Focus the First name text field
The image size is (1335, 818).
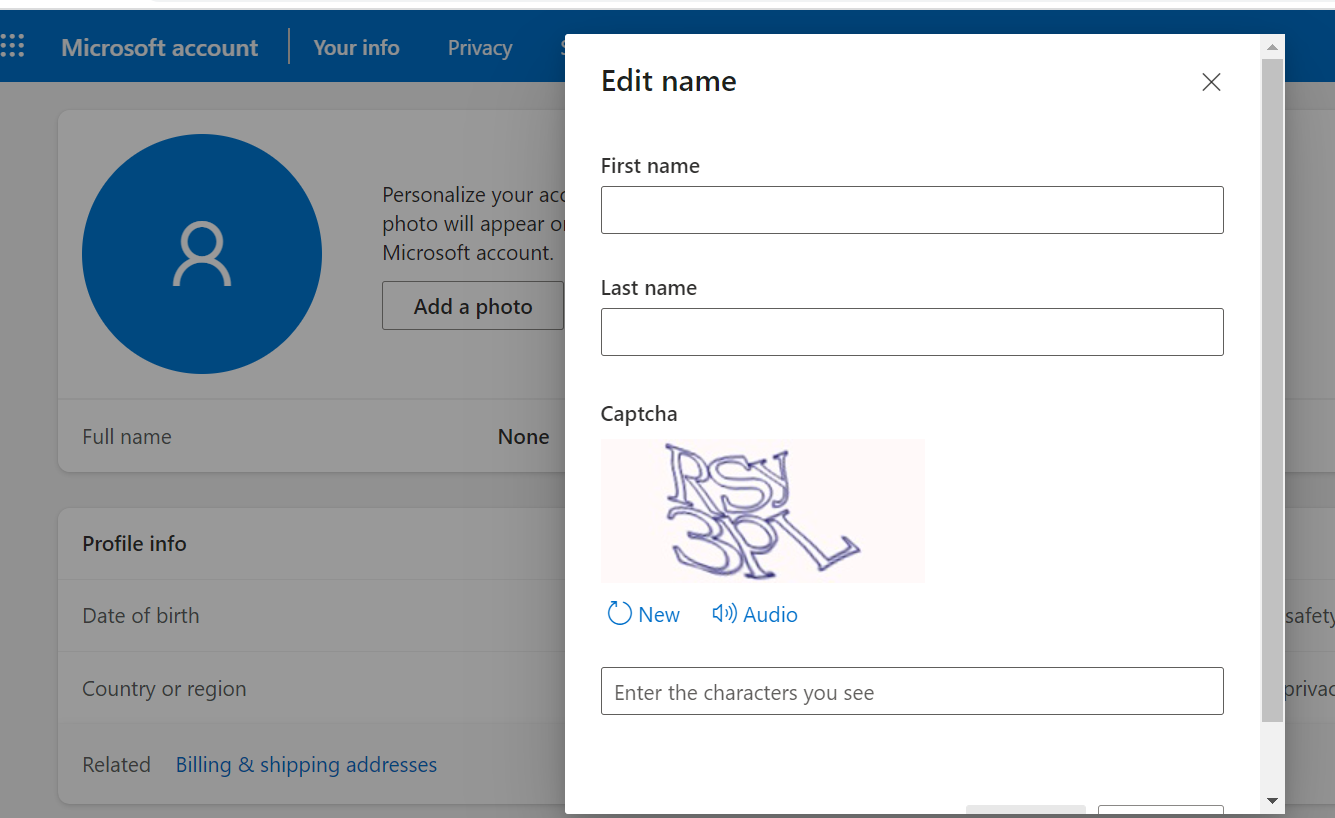pyautogui.click(x=911, y=210)
